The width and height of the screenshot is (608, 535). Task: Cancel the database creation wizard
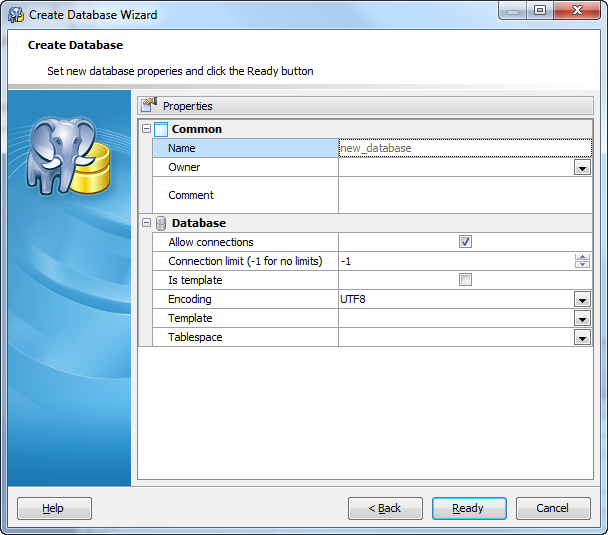[553, 508]
